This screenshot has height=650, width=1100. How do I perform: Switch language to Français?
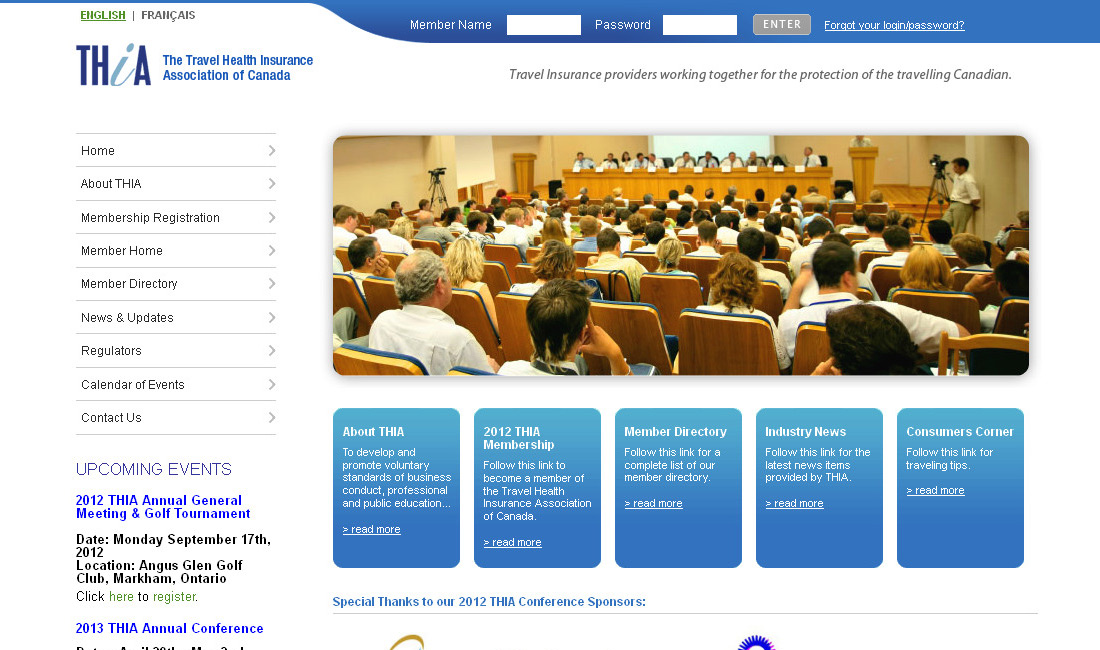pos(168,15)
